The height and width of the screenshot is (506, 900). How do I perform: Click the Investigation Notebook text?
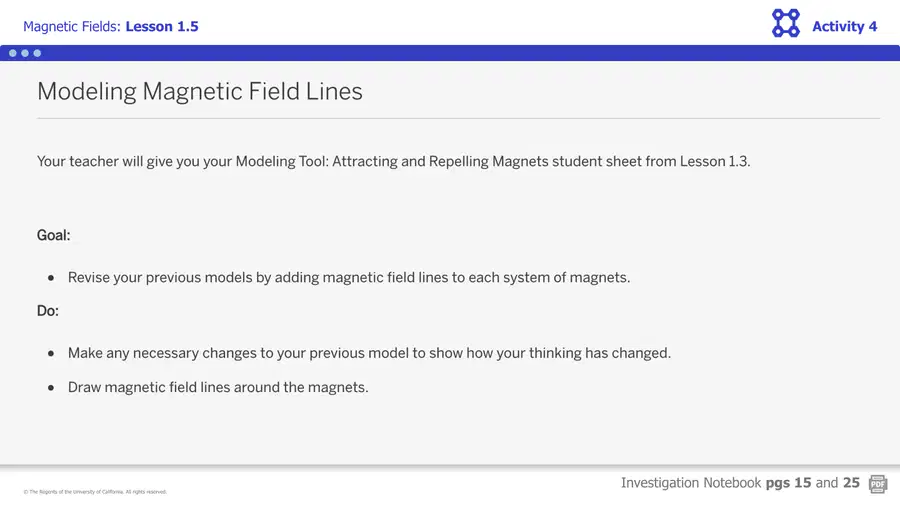[691, 483]
